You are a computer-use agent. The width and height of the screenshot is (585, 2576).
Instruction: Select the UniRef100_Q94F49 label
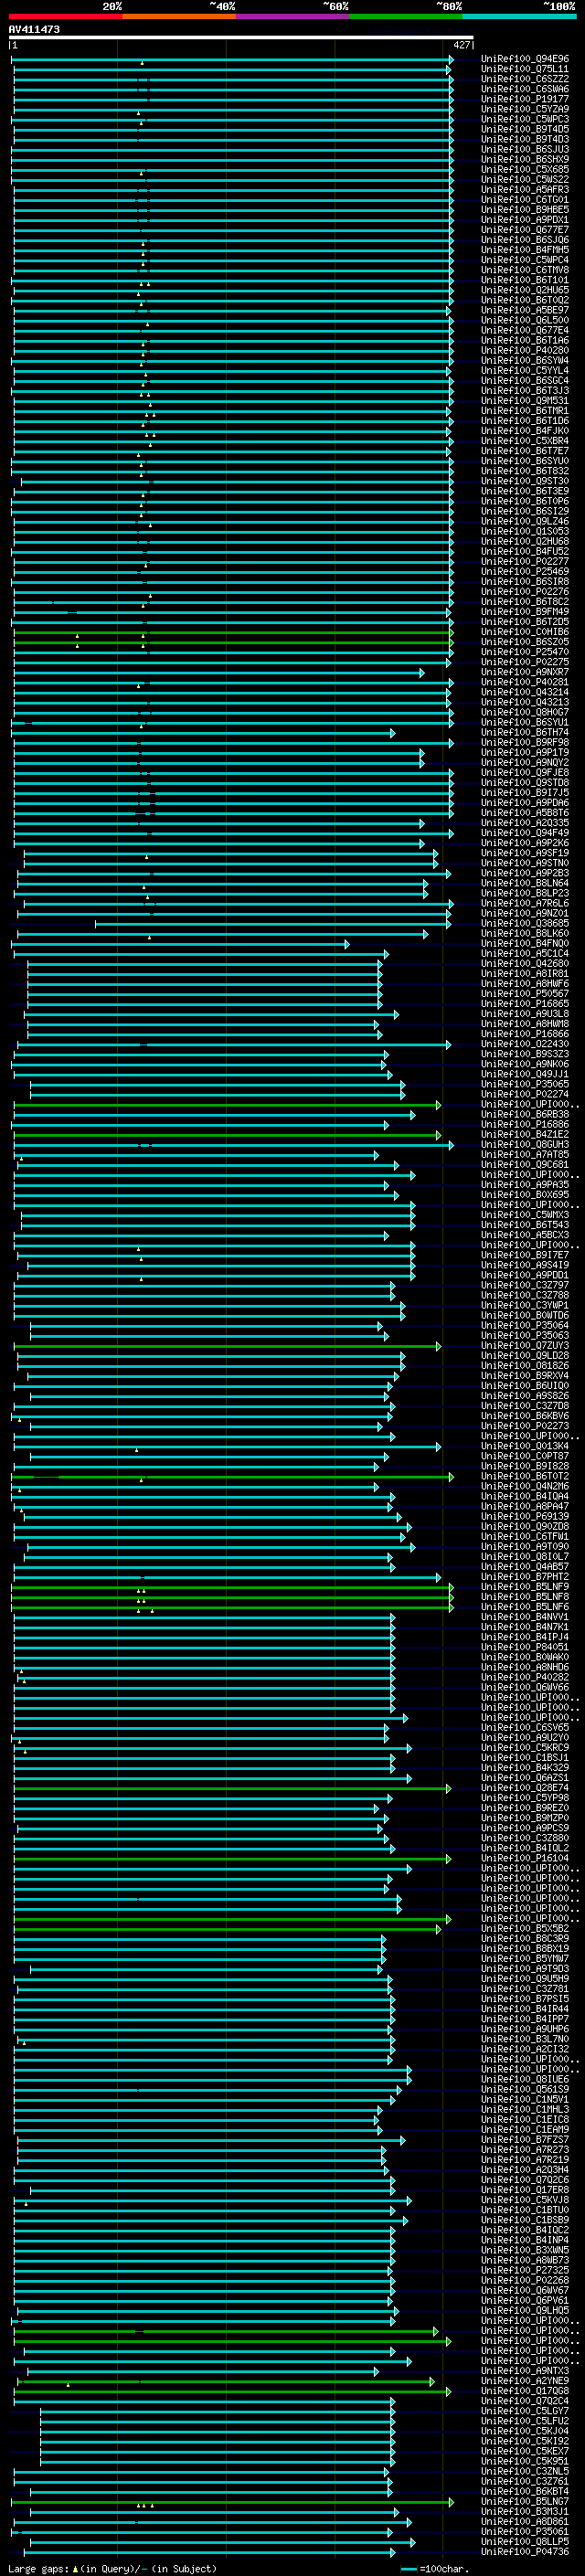525,833
